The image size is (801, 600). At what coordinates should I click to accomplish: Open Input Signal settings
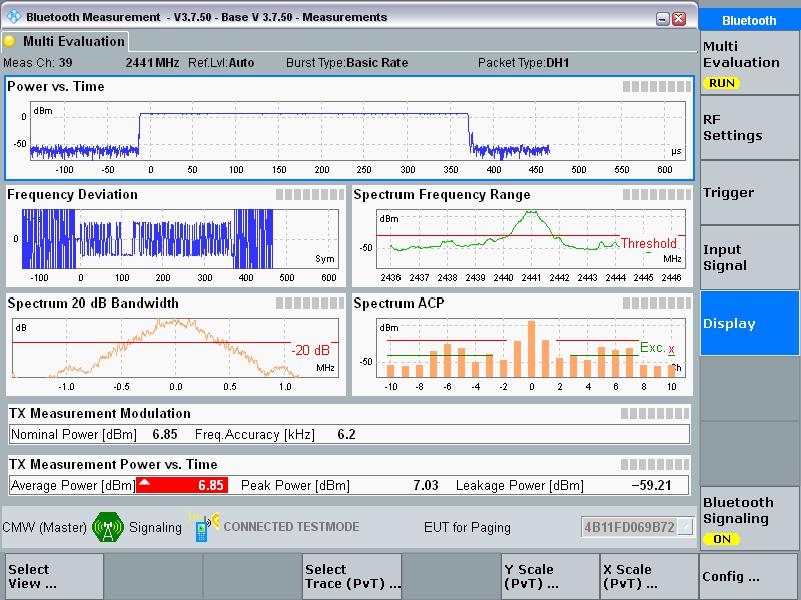[x=749, y=257]
